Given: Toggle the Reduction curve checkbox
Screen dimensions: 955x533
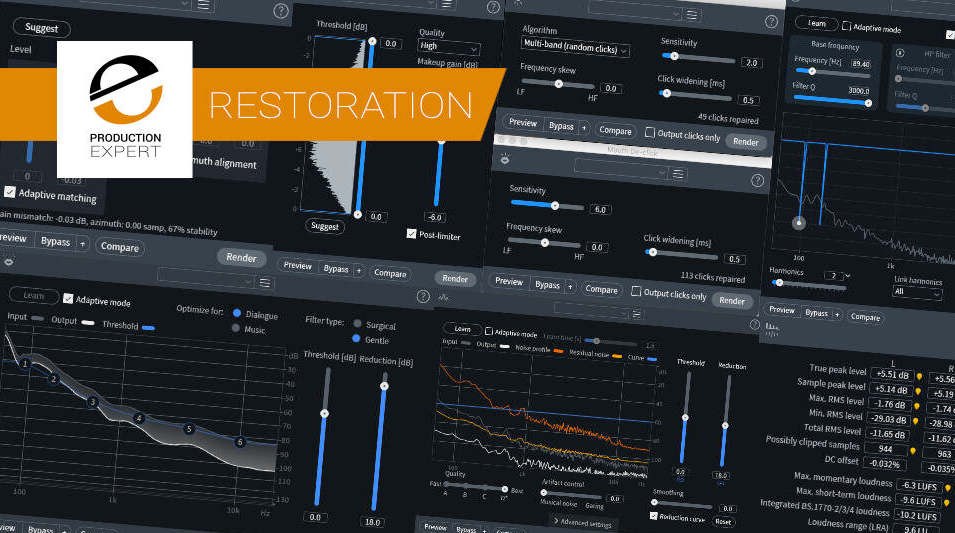Looking at the screenshot, I should pyautogui.click(x=654, y=516).
